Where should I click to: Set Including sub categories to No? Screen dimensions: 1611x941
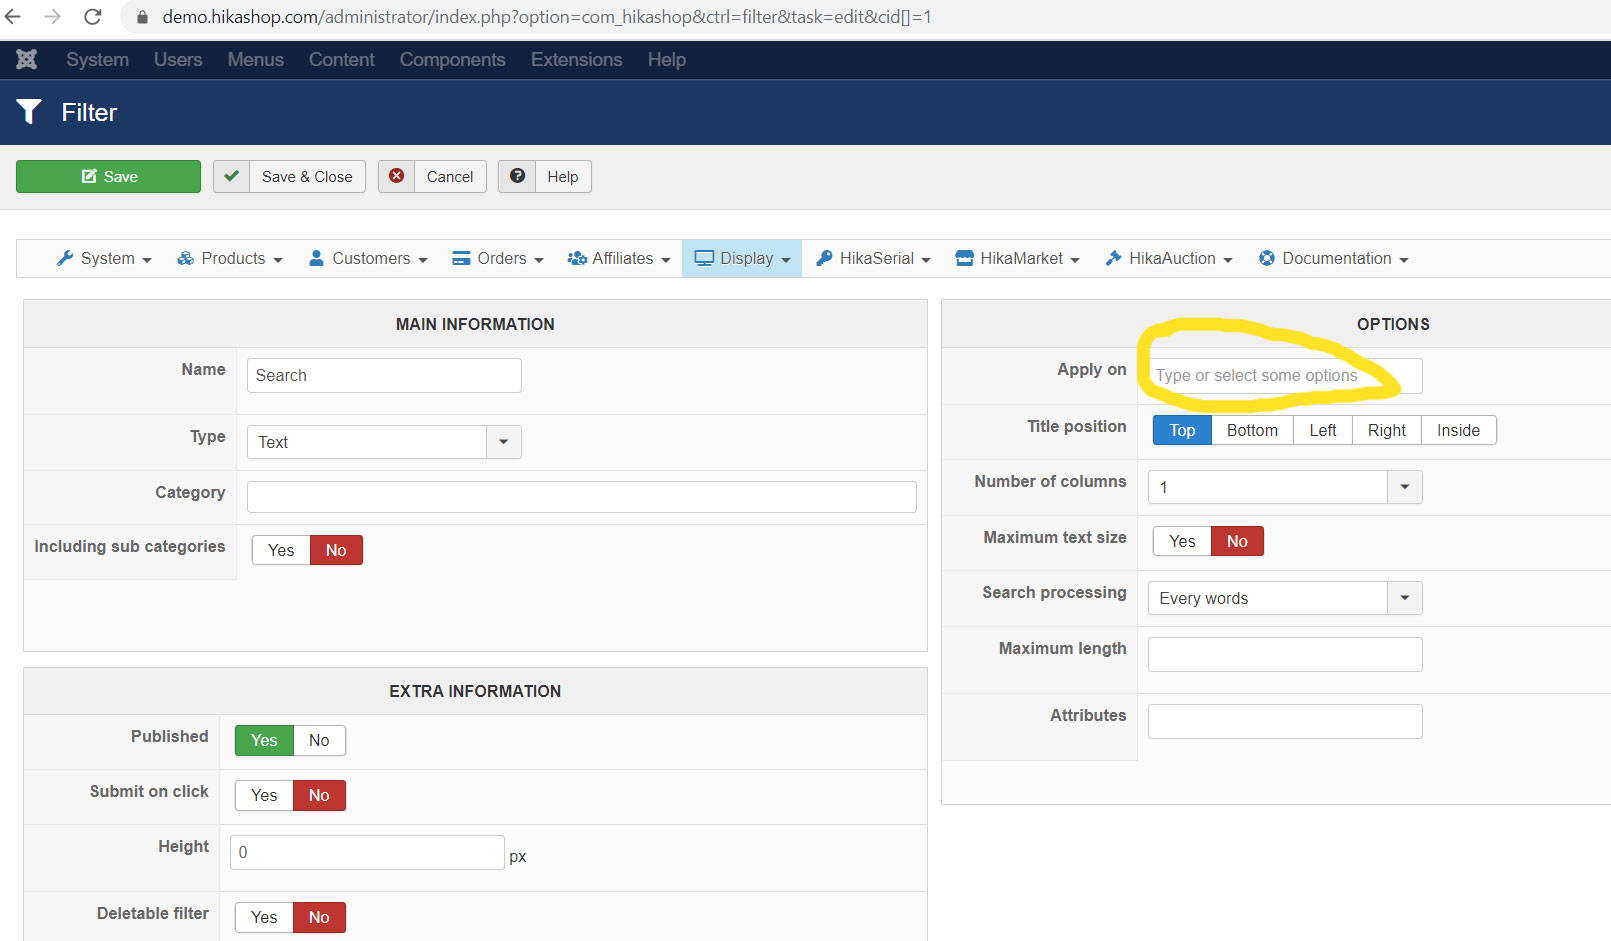coord(336,550)
